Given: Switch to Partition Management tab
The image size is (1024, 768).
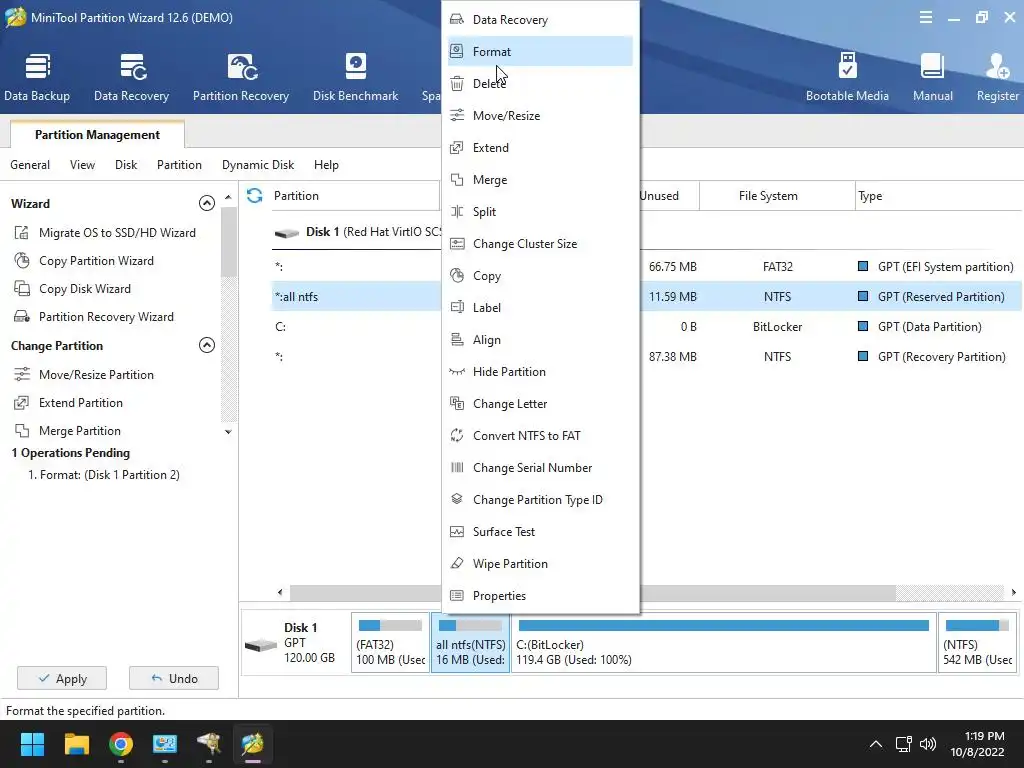Looking at the screenshot, I should (97, 135).
